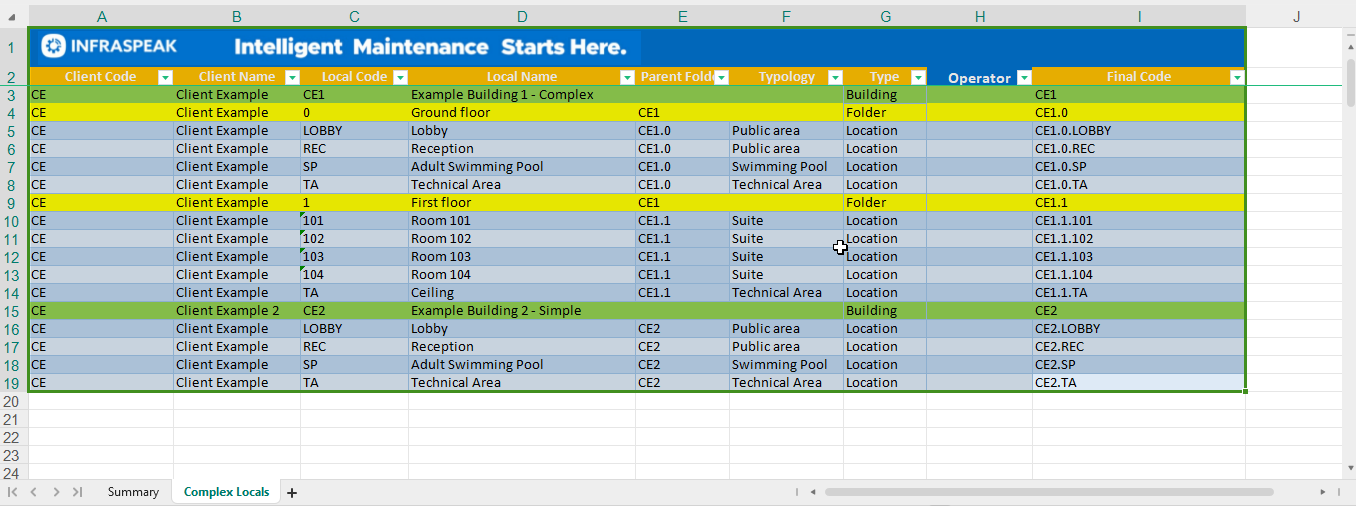
Task: Select 'Swimming Pool' typology in row 7
Action: click(786, 167)
